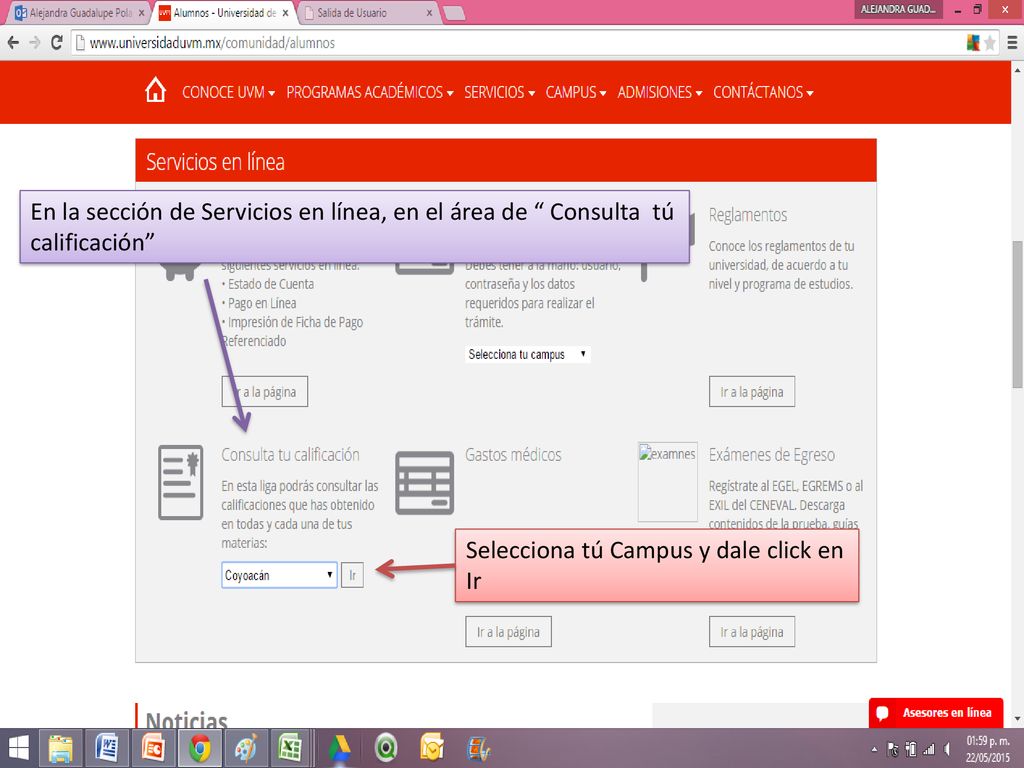The height and width of the screenshot is (768, 1024).
Task: Click the clock and date in taskbar
Action: (x=987, y=749)
